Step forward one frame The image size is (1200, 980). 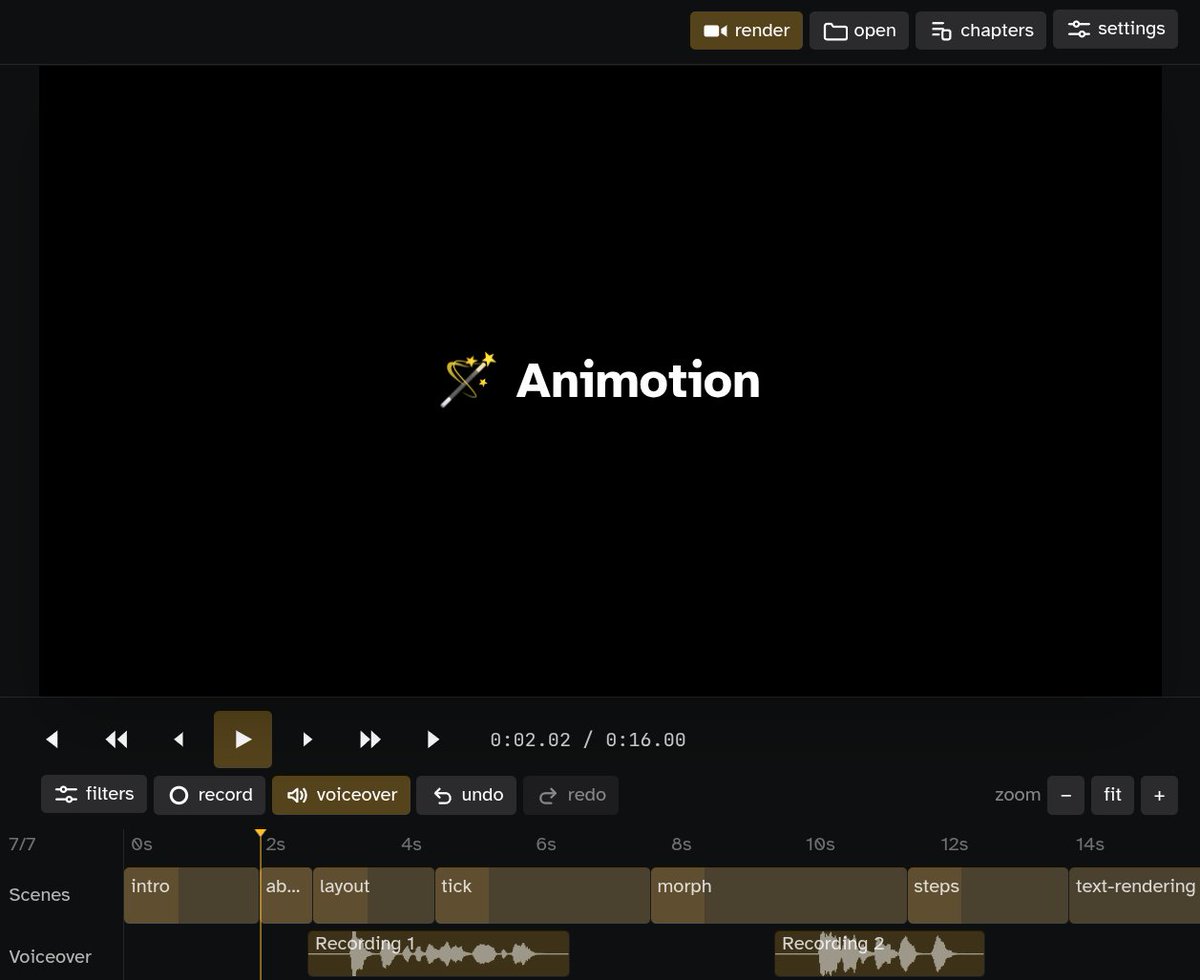[307, 740]
